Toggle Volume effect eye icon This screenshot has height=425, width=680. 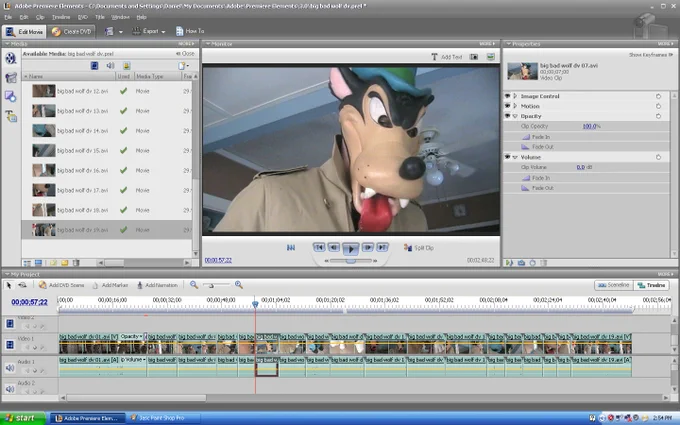507,157
